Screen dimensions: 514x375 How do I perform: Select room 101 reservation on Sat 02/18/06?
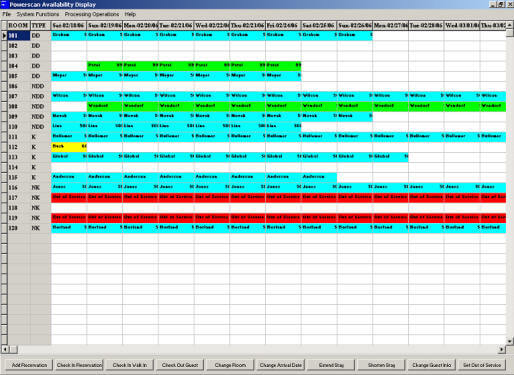pyautogui.click(x=69, y=36)
